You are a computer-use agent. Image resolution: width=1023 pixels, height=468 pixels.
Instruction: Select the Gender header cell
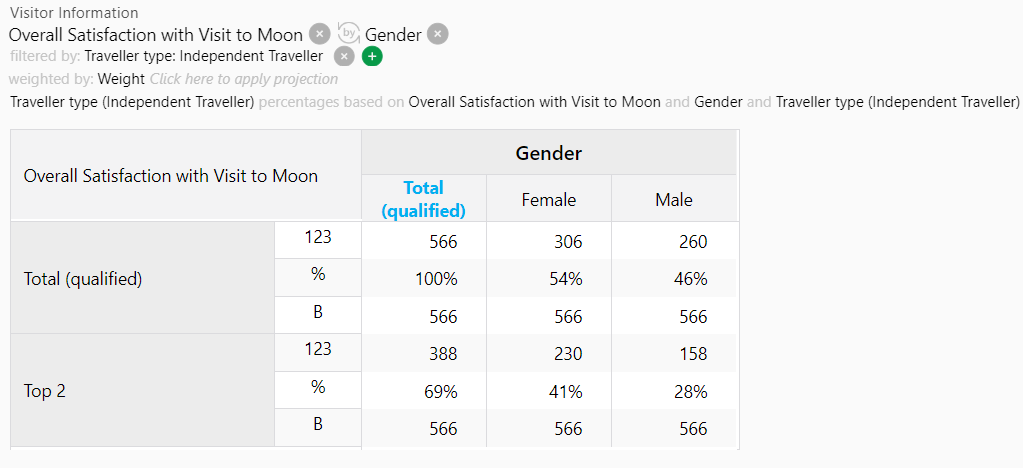[549, 153]
